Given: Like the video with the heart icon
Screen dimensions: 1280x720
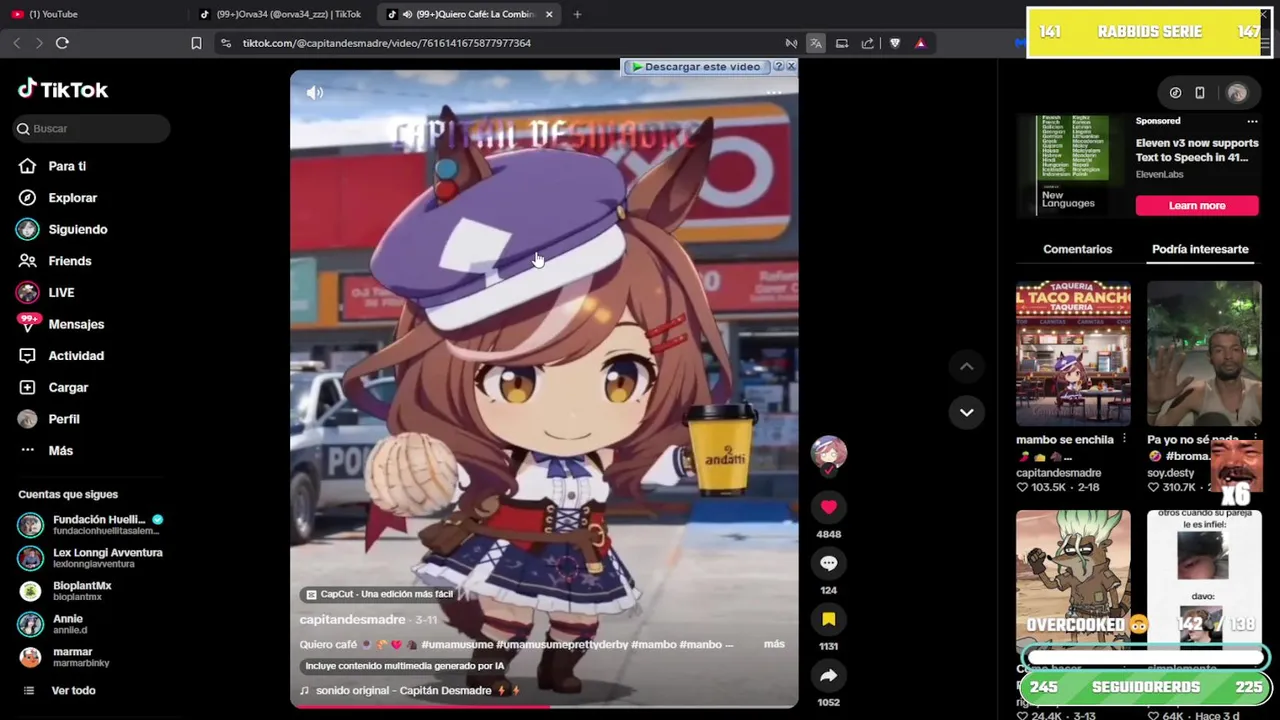Looking at the screenshot, I should tap(828, 507).
